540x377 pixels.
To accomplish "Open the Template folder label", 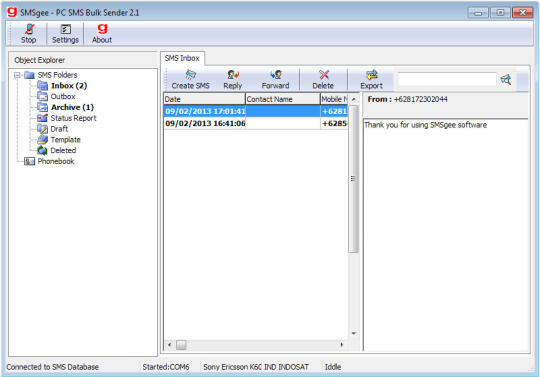I will tap(65, 139).
